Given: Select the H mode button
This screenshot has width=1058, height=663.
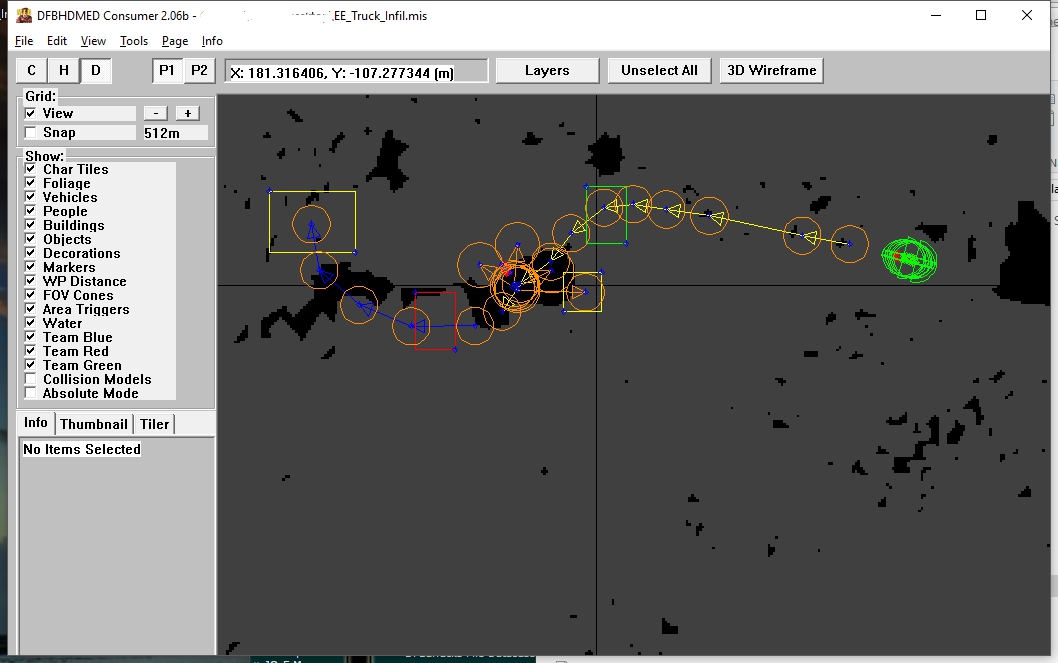Looking at the screenshot, I should (x=63, y=70).
